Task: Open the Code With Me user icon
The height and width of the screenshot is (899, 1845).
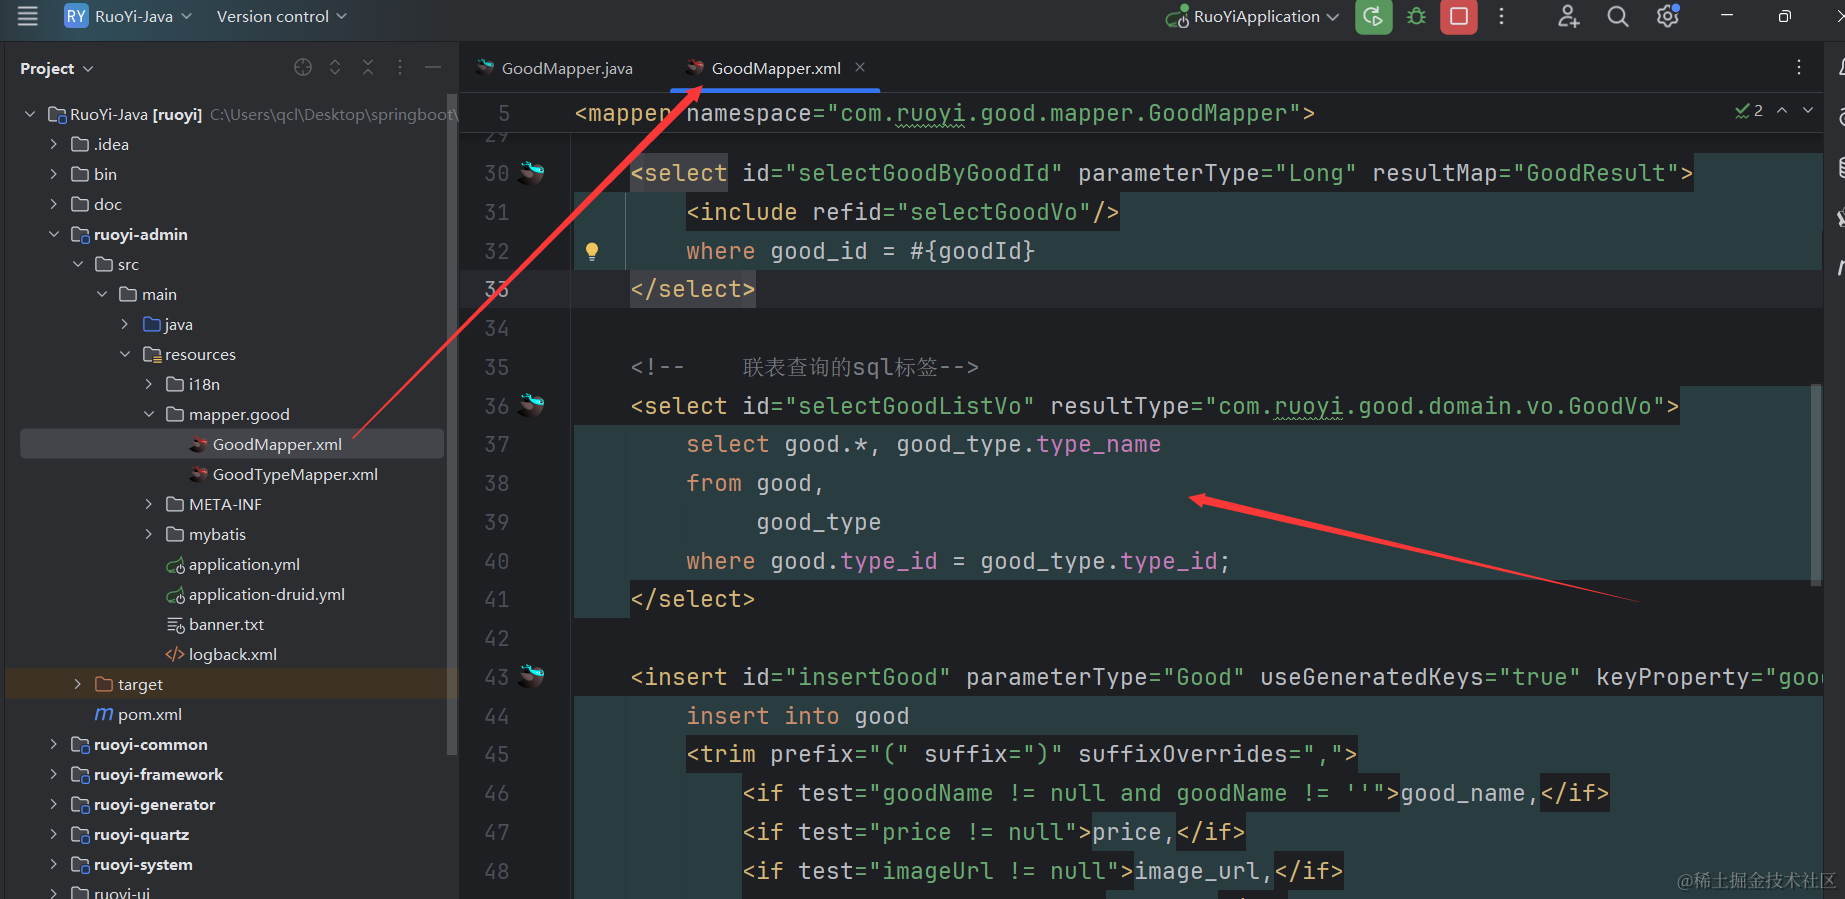Action: [x=1568, y=17]
